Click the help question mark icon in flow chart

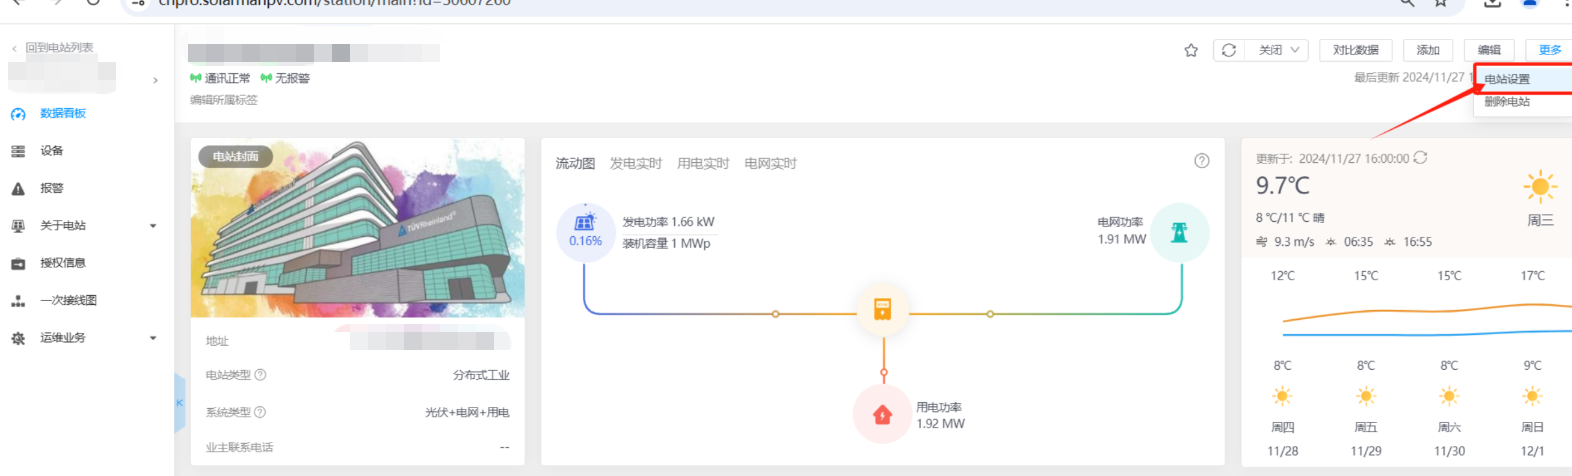1202,161
